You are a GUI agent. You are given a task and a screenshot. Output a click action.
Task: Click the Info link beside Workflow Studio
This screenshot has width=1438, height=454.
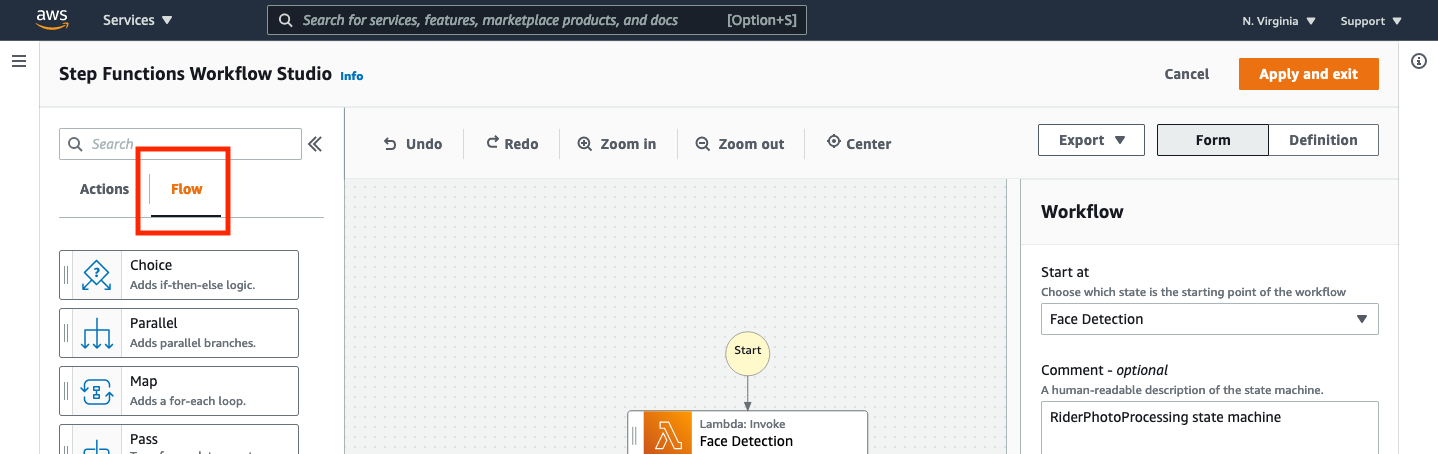point(352,75)
